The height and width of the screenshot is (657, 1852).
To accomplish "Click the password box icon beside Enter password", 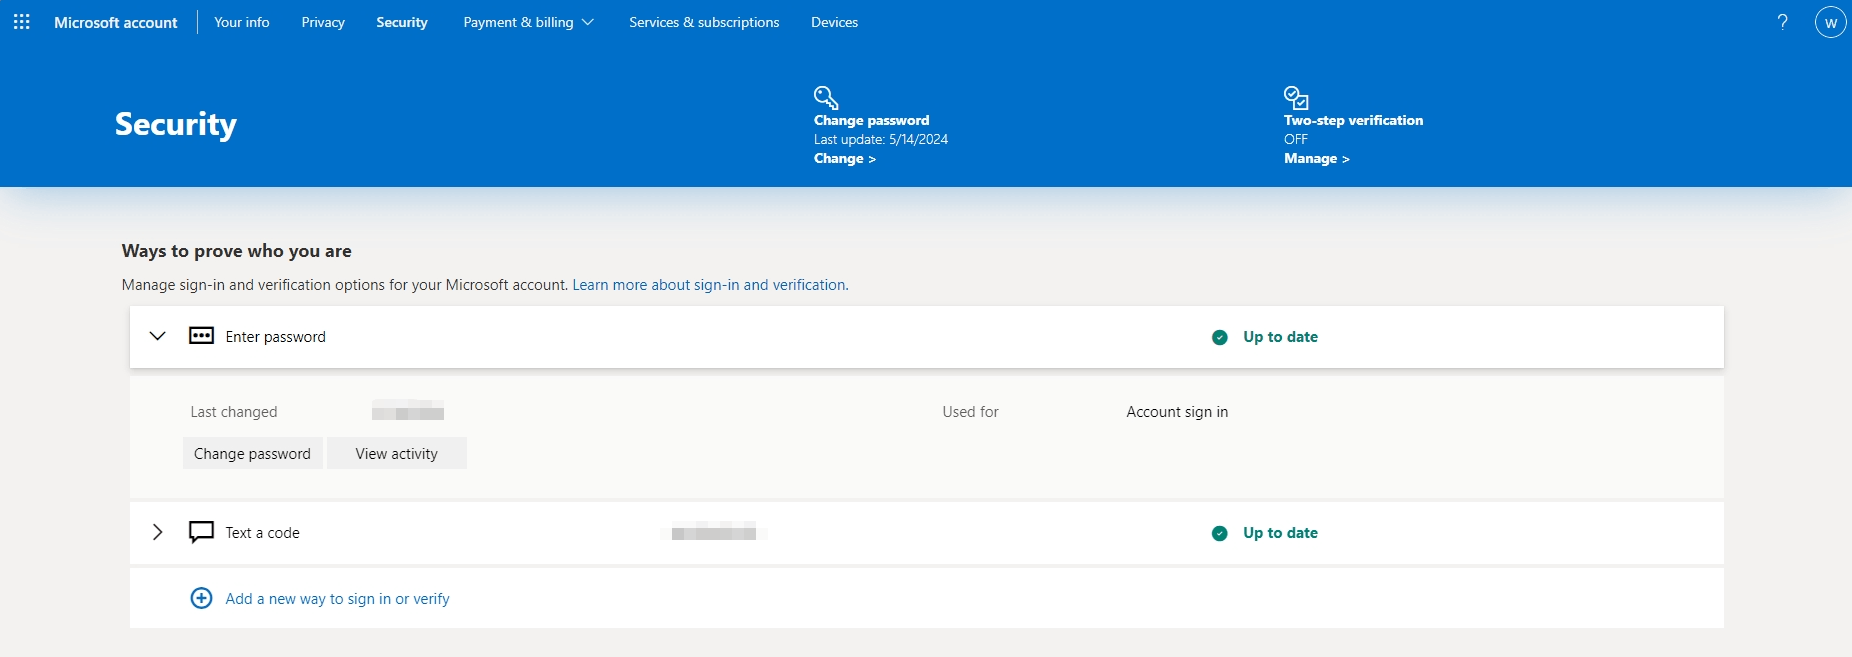I will [x=201, y=336].
